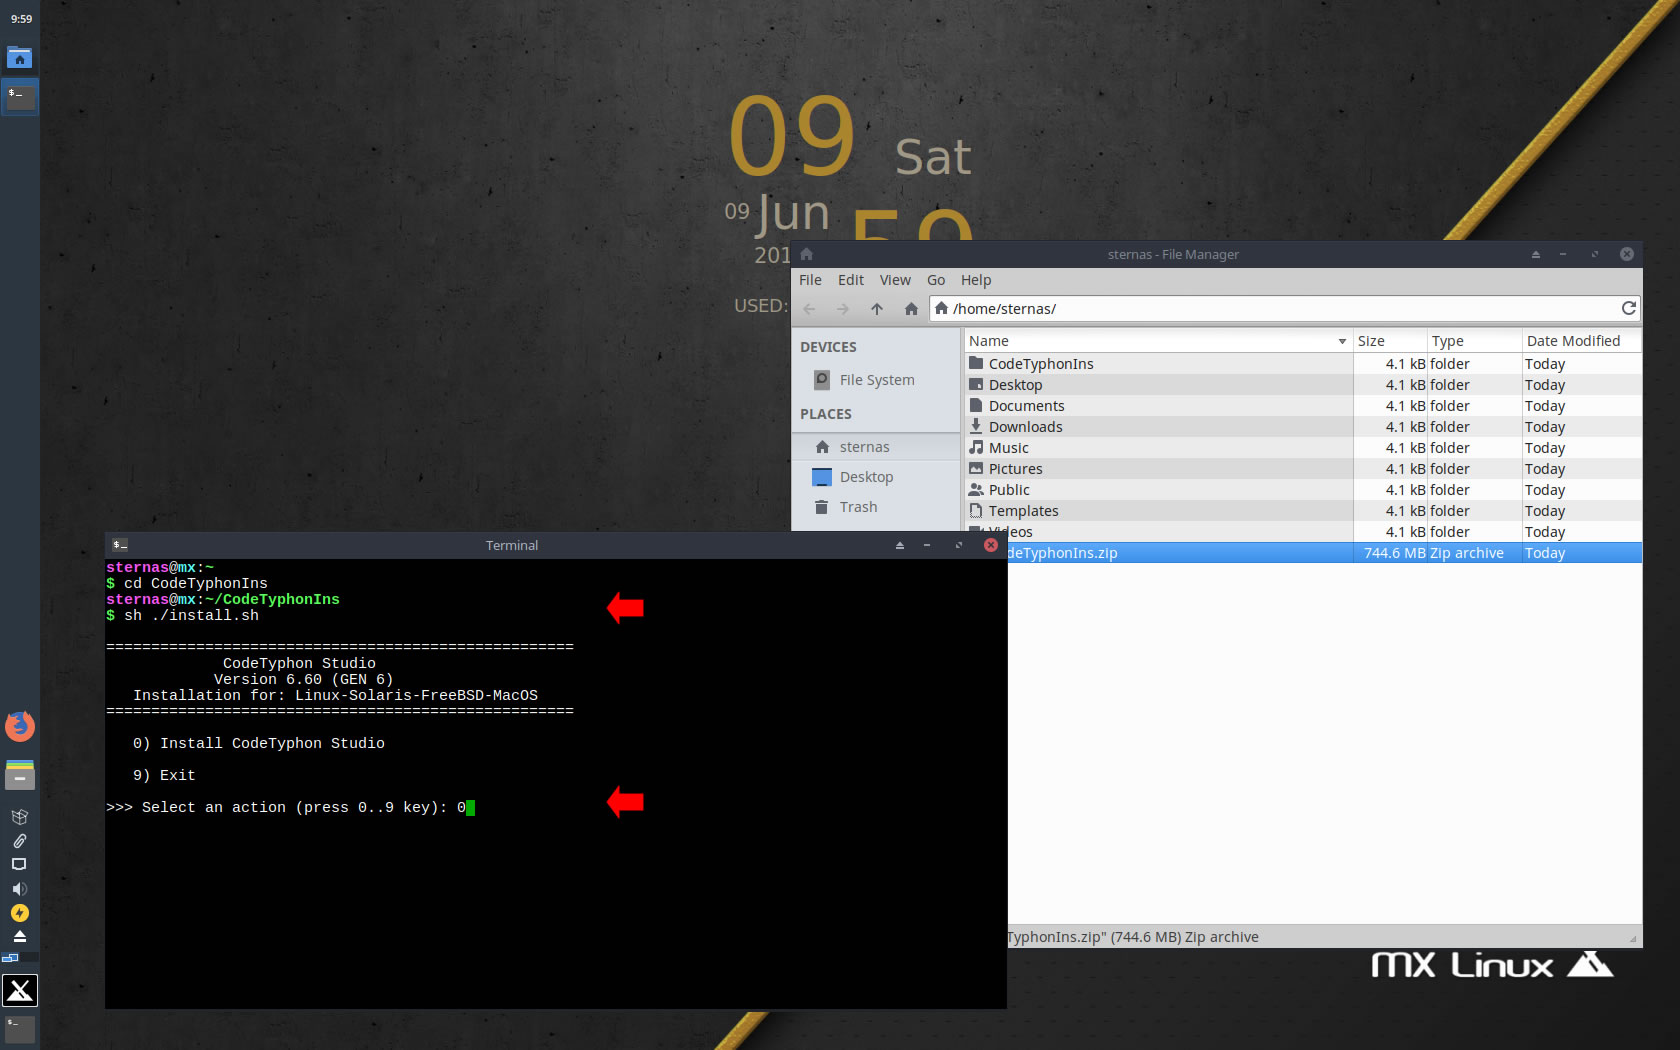Viewport: 1680px width, 1050px height.
Task: Select Desktop in Places sidebar
Action: (x=876, y=477)
